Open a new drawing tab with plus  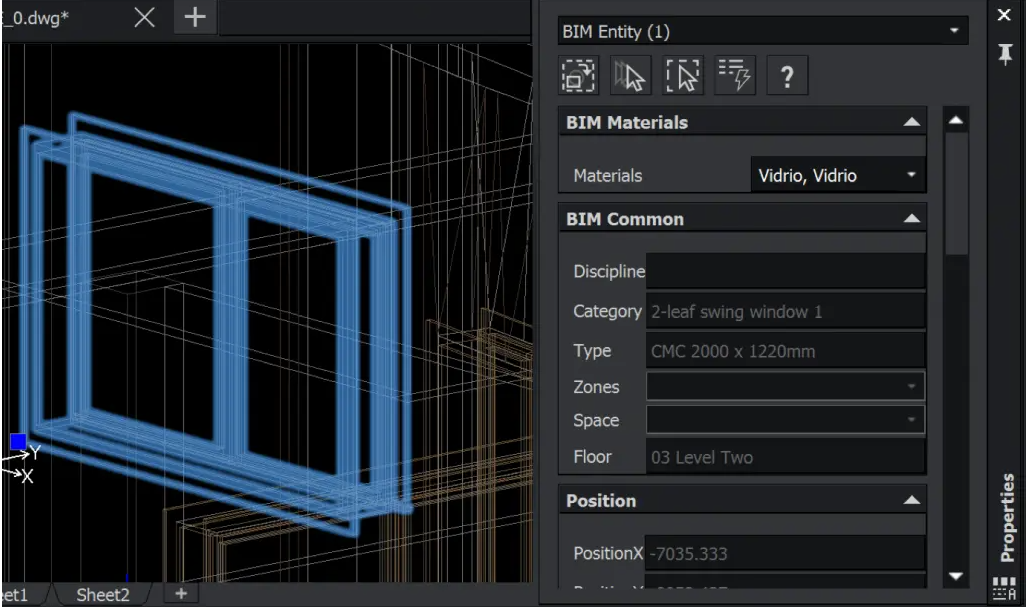click(x=195, y=17)
